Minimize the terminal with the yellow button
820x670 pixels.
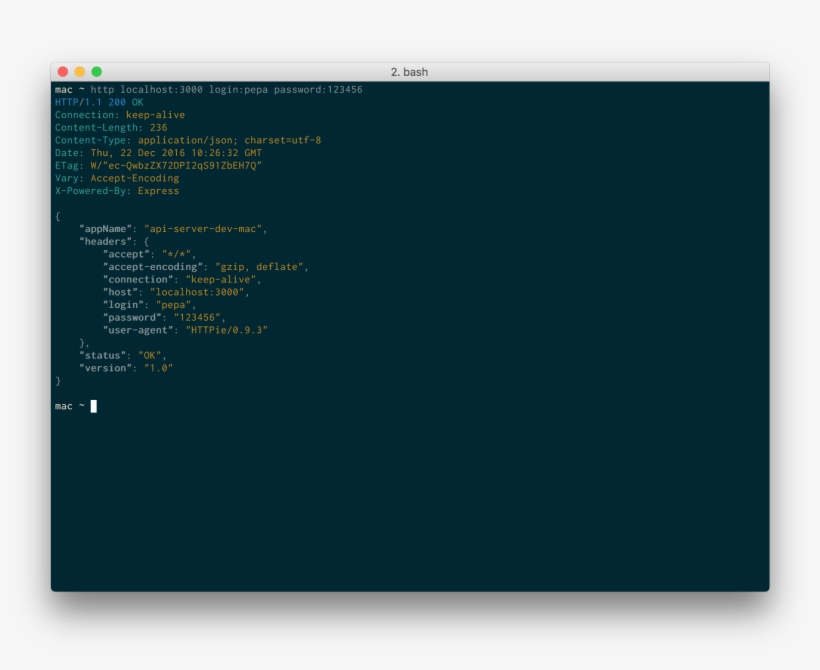point(79,72)
